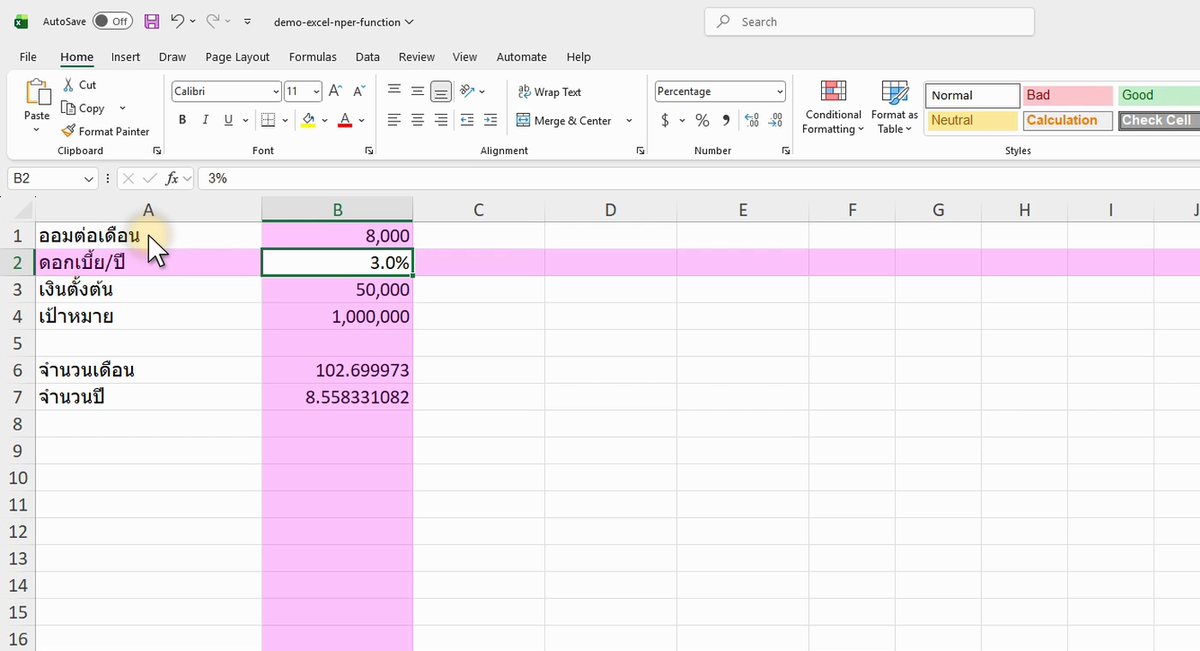Apply the Bad cell style

pyautogui.click(x=1067, y=95)
